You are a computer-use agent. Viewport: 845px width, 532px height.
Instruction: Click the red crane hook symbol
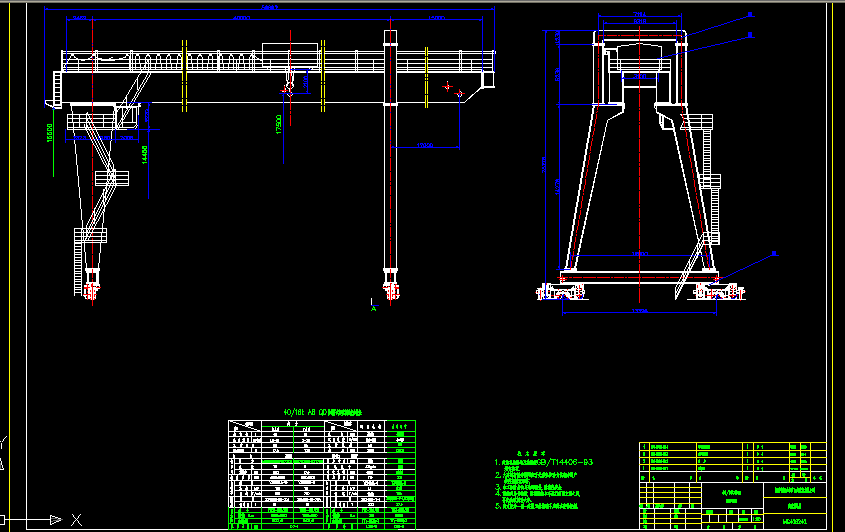[287, 86]
